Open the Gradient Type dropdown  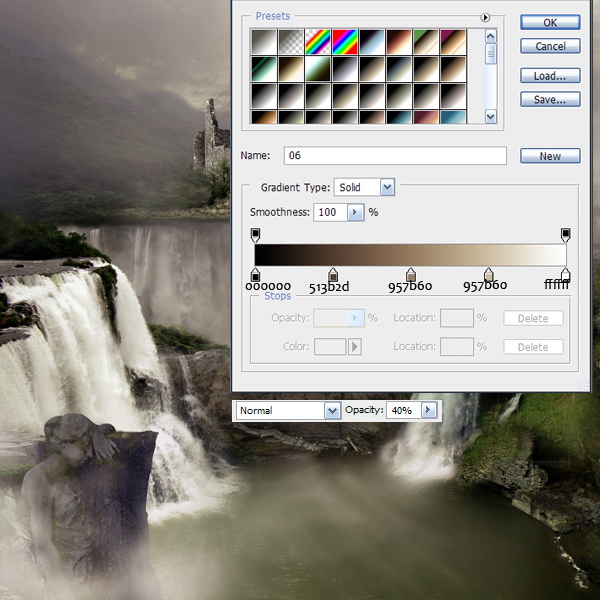pos(387,187)
